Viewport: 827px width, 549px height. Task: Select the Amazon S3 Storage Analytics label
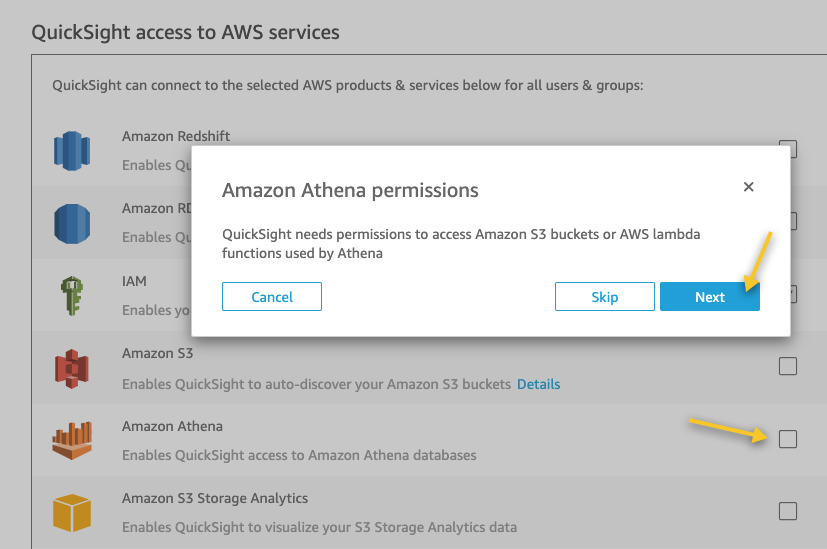pos(214,498)
